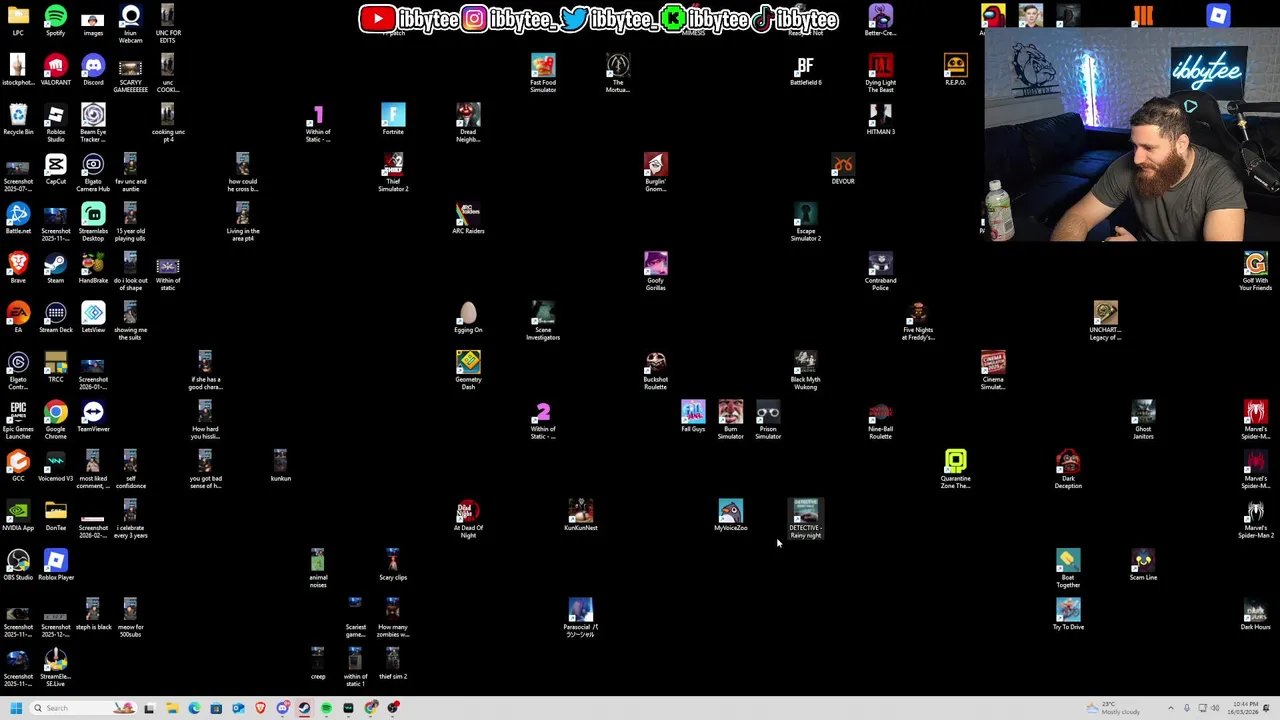Launch Scam Line shortcut
Screen dimensions: 1280x720
tap(1143, 565)
